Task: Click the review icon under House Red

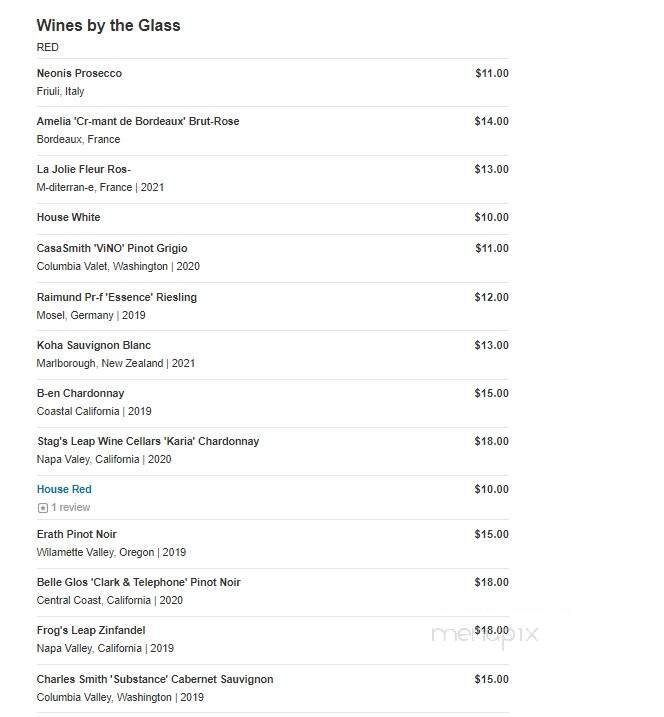Action: coord(42,508)
